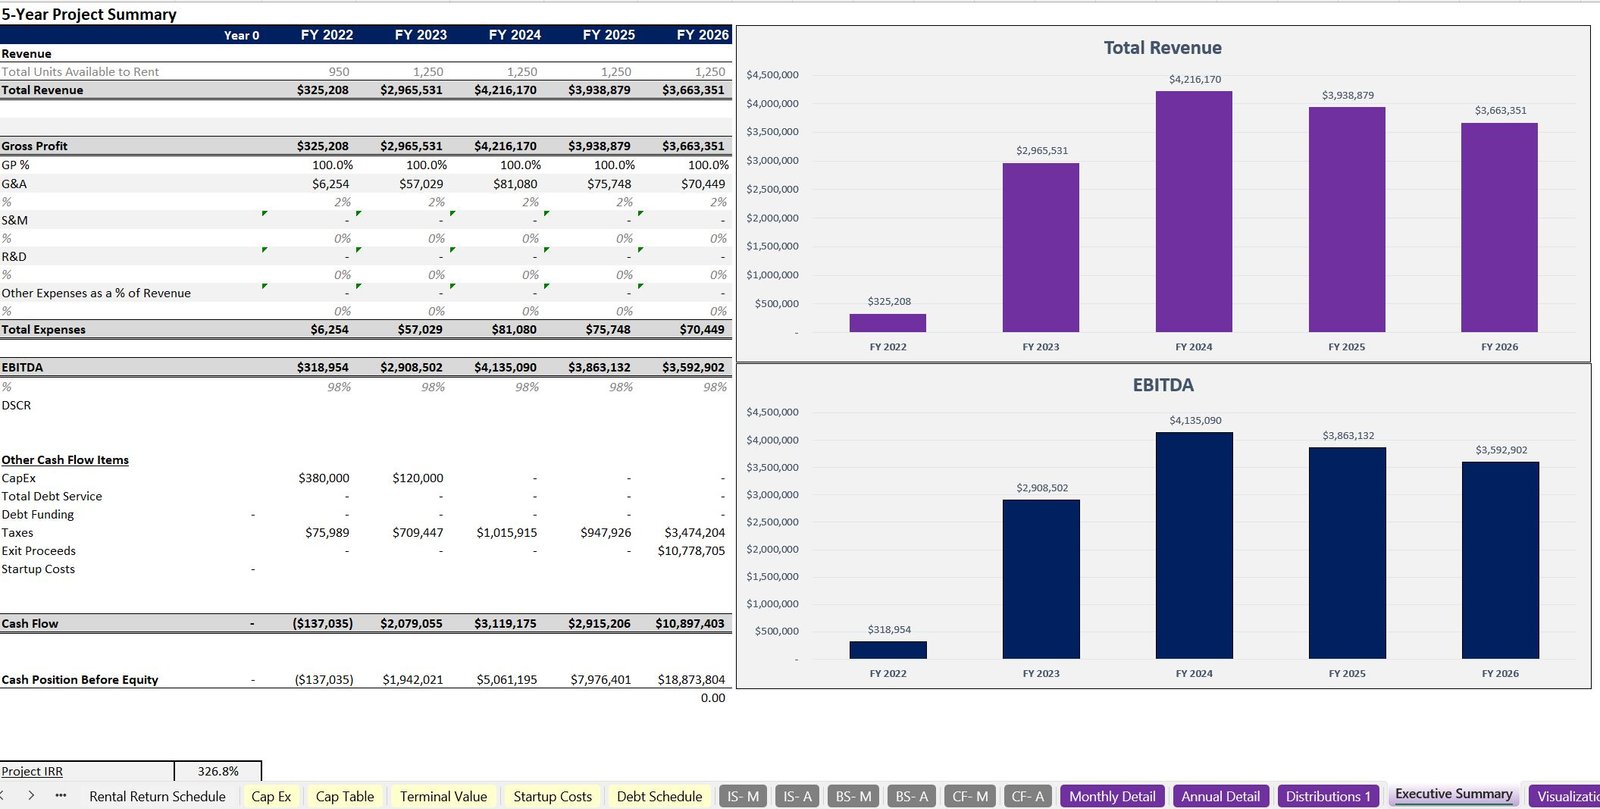Go to Distributions 1 sheet
Image resolution: width=1600 pixels, height=809 pixels.
tap(1327, 797)
